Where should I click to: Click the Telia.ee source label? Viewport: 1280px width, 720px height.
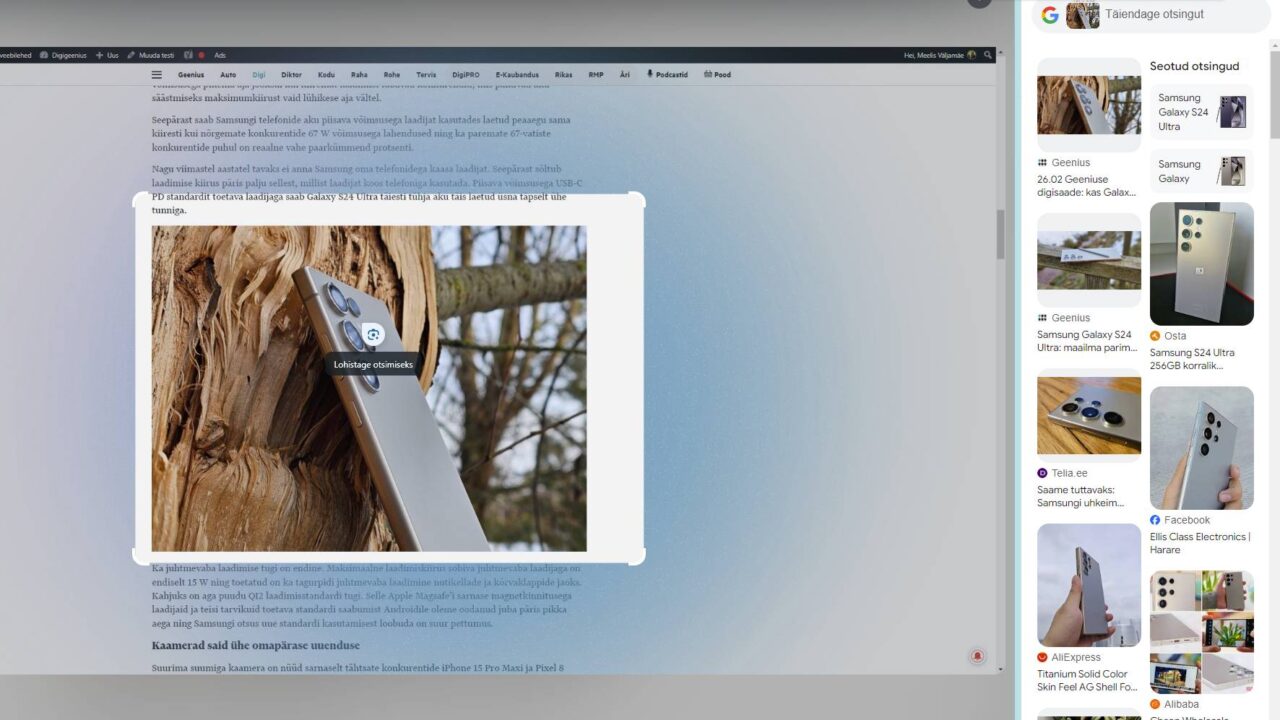(1062, 473)
